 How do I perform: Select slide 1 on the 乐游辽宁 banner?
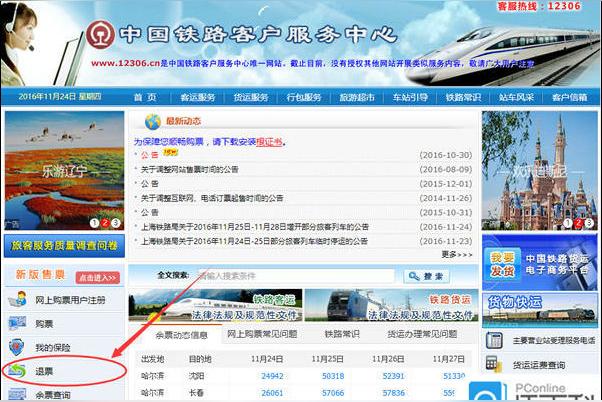pyautogui.click(x=94, y=223)
